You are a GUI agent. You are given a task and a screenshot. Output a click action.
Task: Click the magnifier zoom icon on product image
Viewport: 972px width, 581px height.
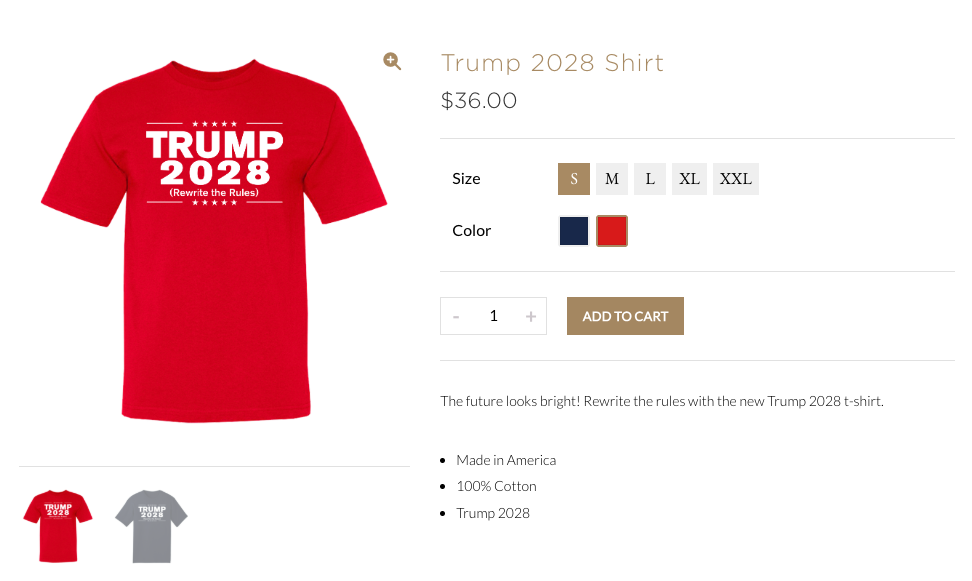coord(392,61)
